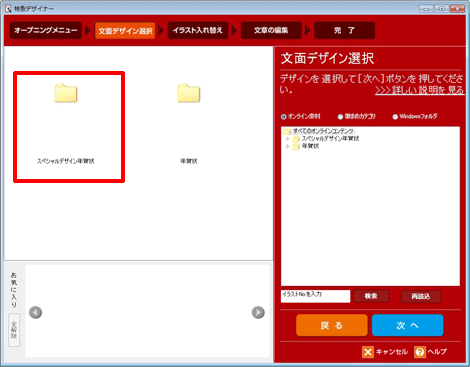Go to the オープニングメニュー step
This screenshot has width=470, height=367.
click(46, 30)
